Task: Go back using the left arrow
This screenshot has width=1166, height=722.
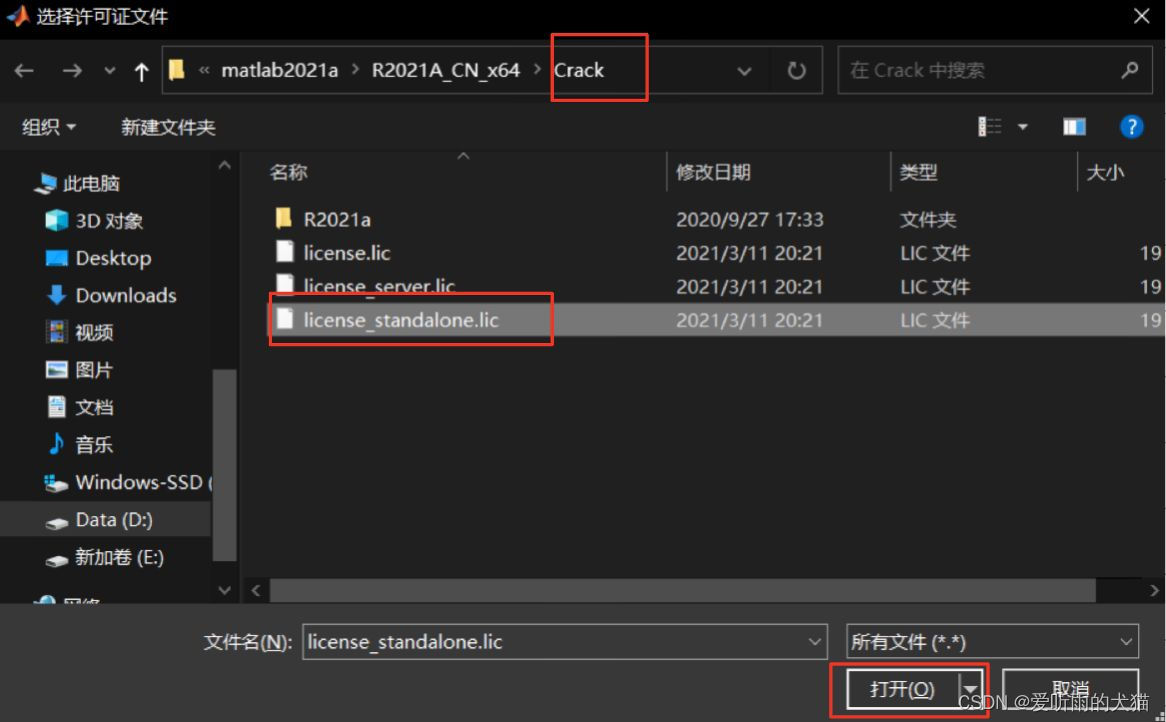Action: point(24,71)
